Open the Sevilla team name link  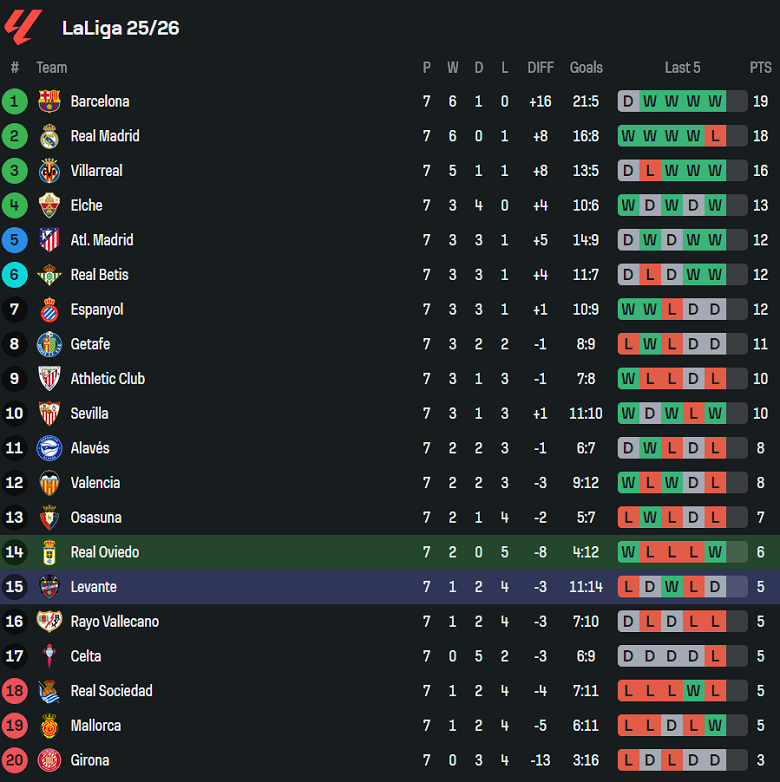(89, 413)
